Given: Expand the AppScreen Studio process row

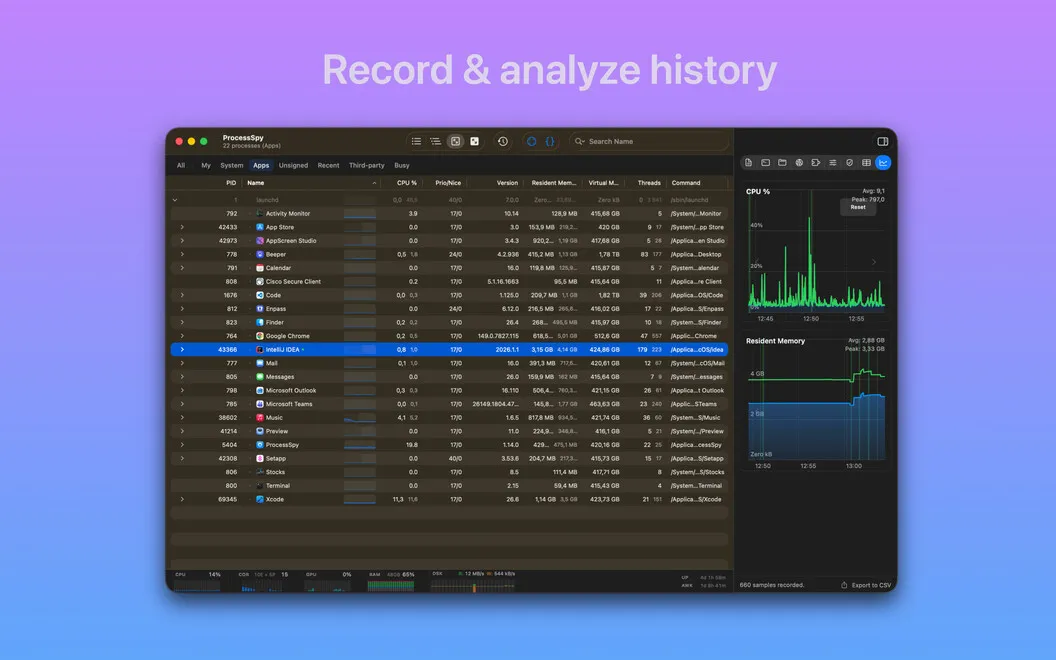Looking at the screenshot, I should [x=182, y=240].
